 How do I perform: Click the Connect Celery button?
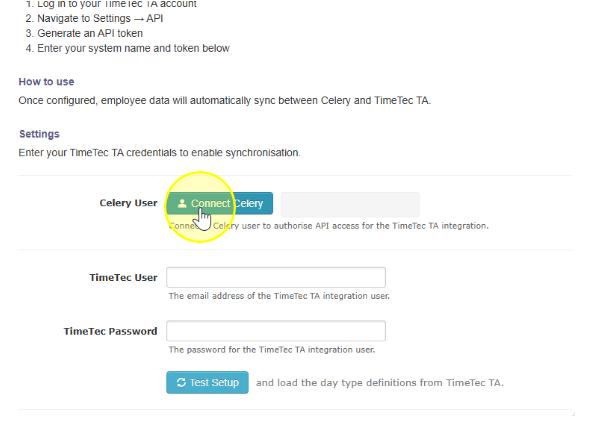[220, 203]
